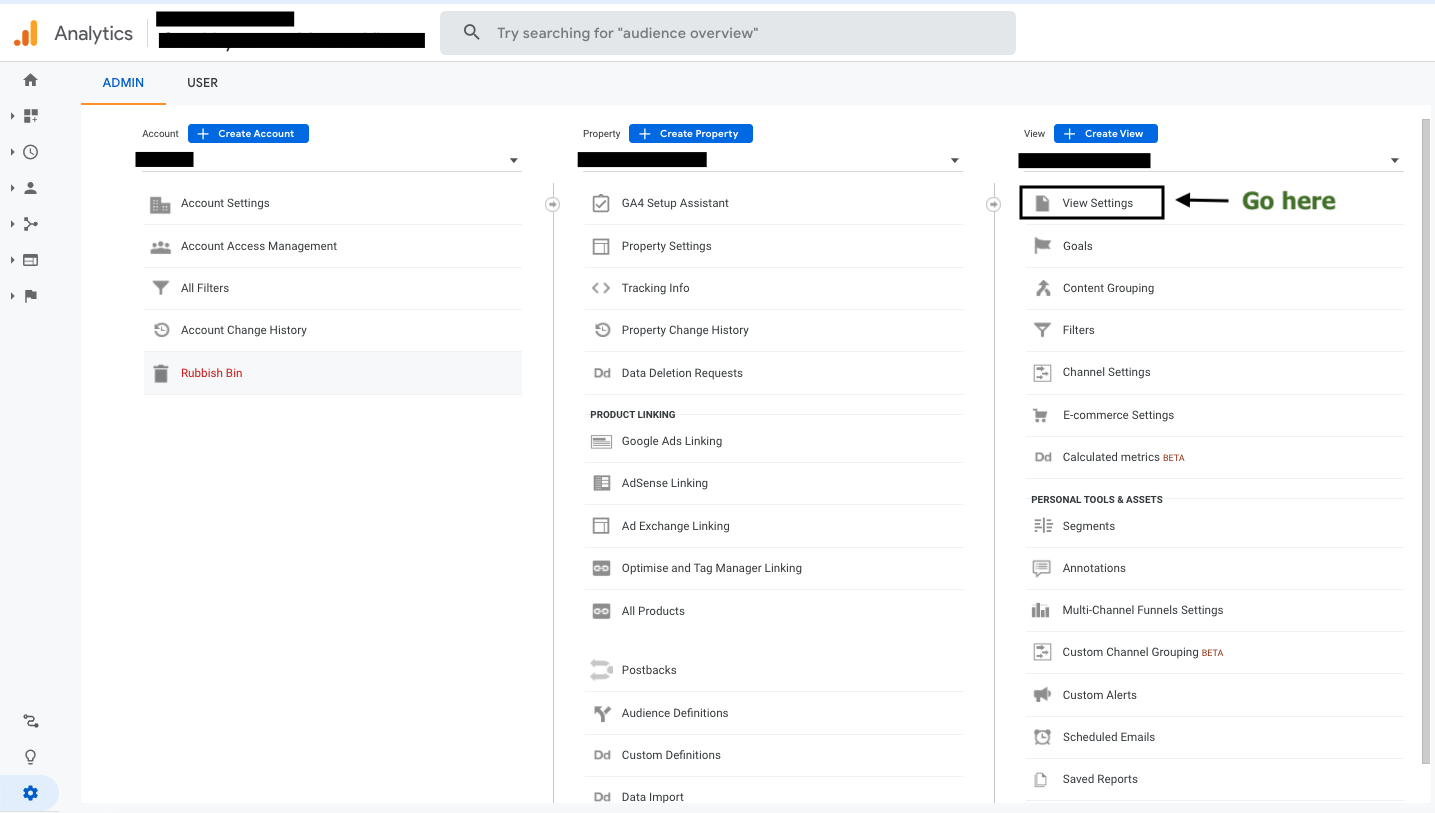Click the GA4 Setup Assistant checkbox icon

(601, 203)
